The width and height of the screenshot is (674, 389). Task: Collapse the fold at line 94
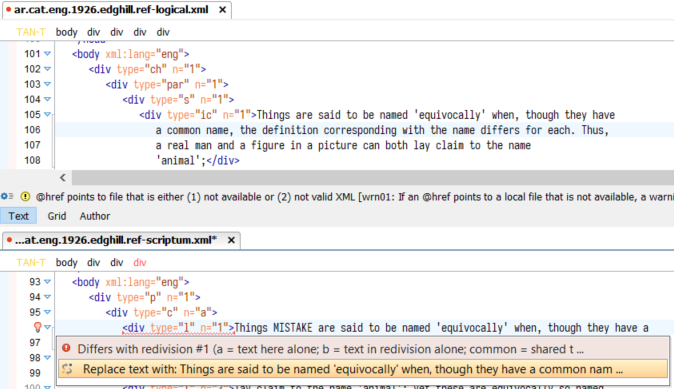[47, 297]
